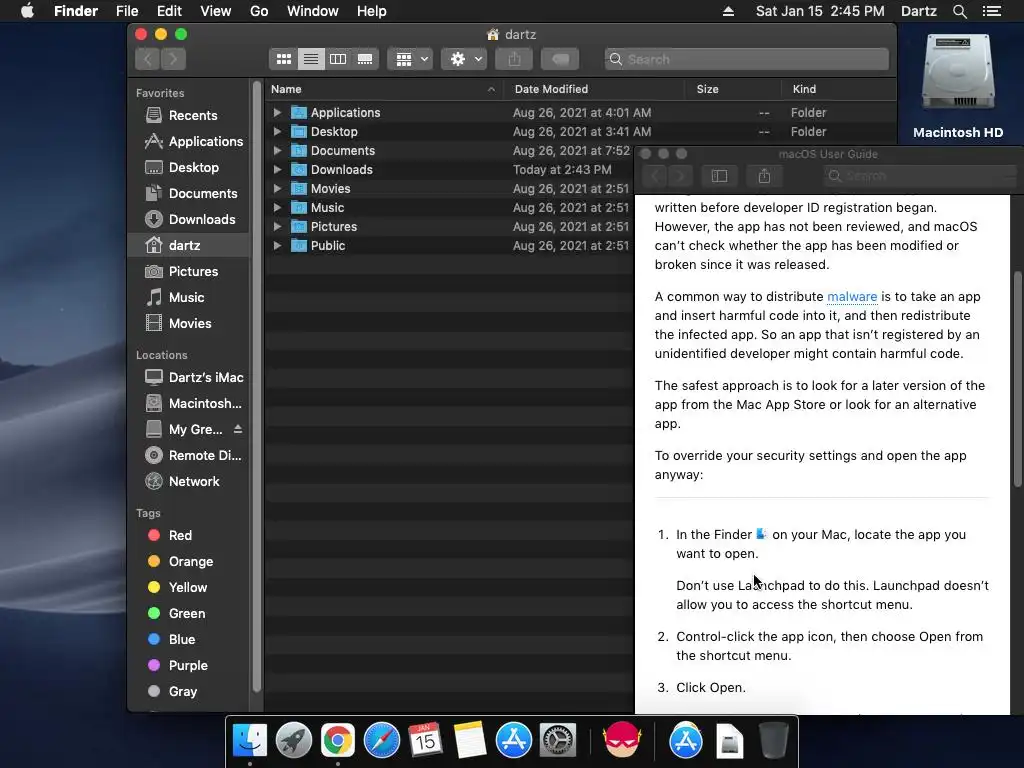The height and width of the screenshot is (768, 1024).
Task: Open Applications in sidebar Favorites
Action: pos(189,142)
